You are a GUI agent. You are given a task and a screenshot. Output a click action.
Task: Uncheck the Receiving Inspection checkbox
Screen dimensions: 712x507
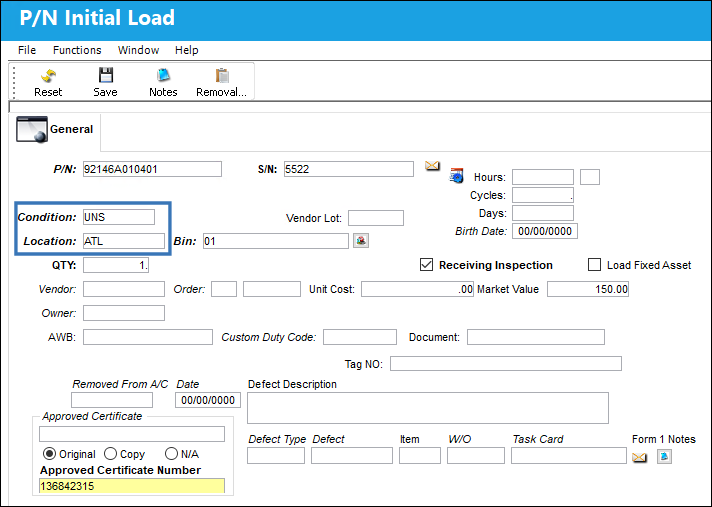coord(426,265)
